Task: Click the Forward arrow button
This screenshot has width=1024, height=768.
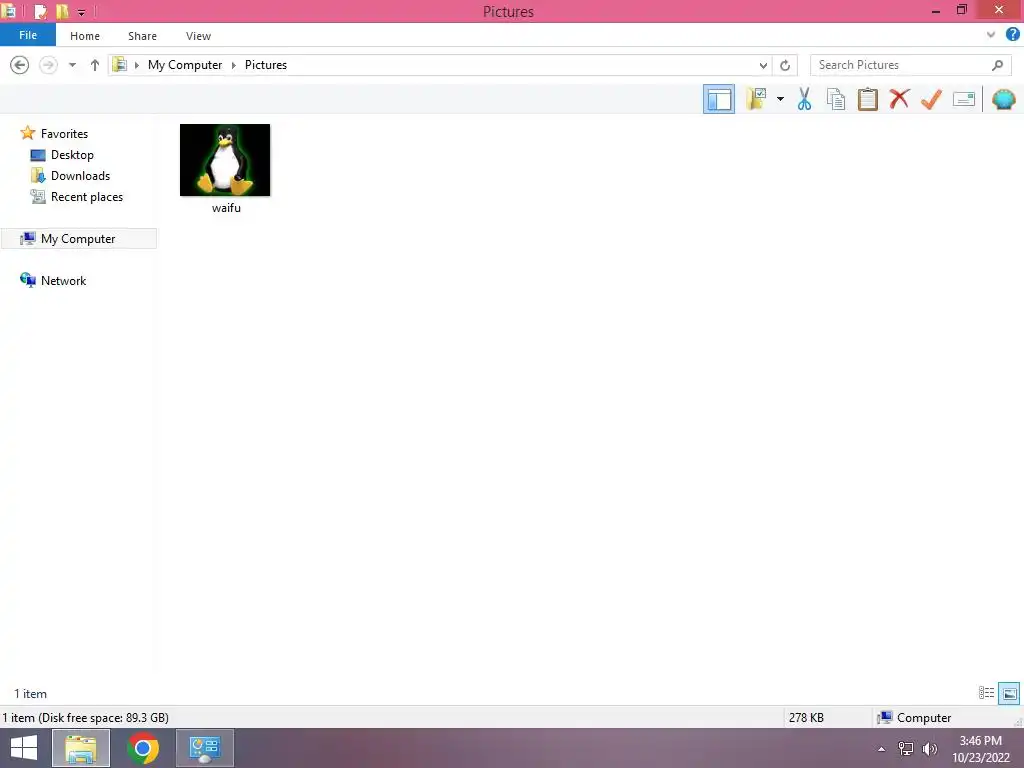Action: [x=48, y=65]
